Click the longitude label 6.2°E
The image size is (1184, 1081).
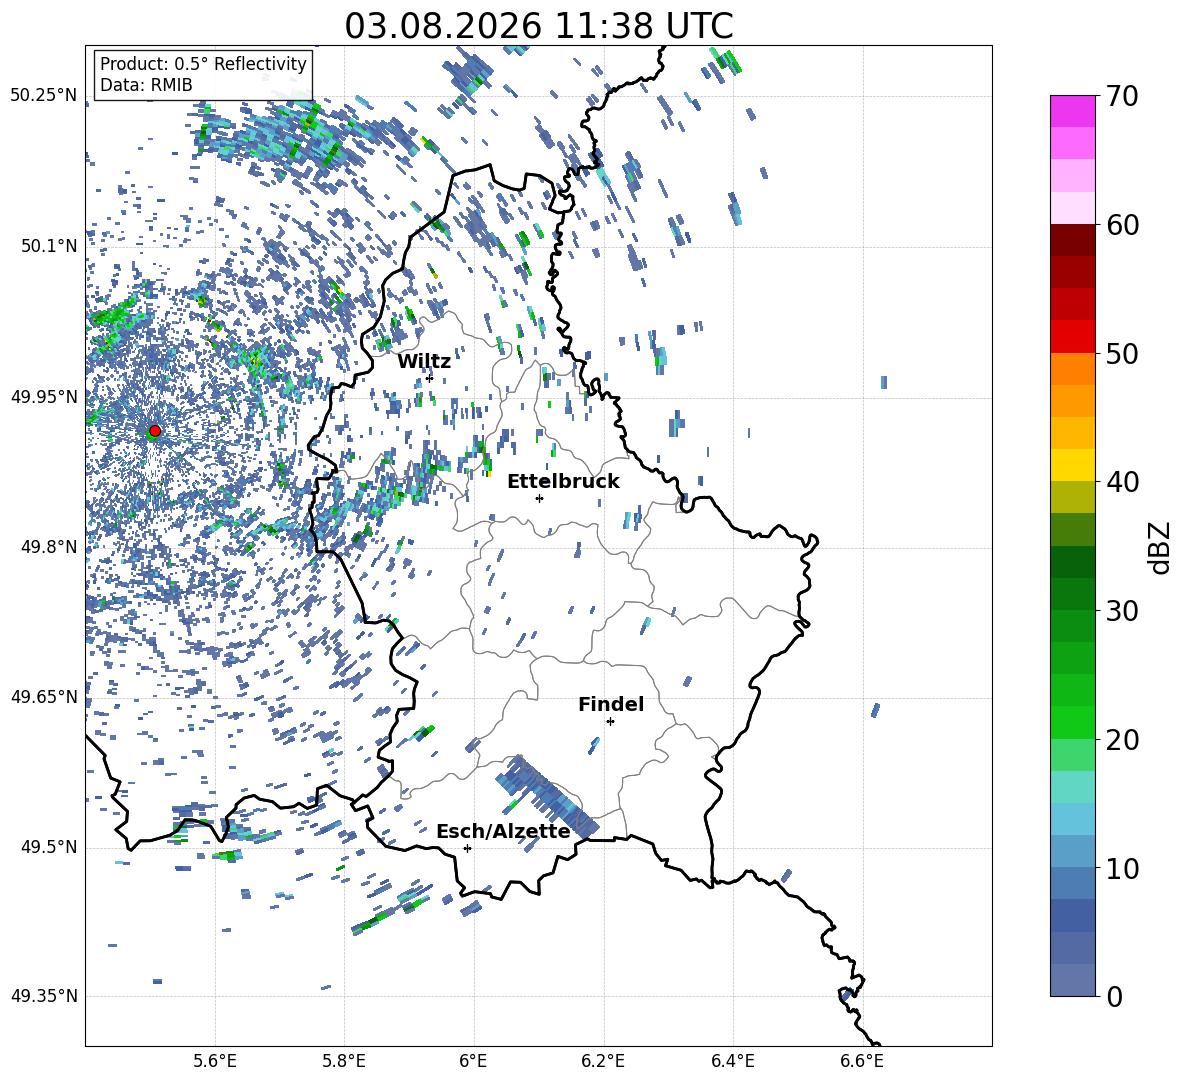point(603,1061)
